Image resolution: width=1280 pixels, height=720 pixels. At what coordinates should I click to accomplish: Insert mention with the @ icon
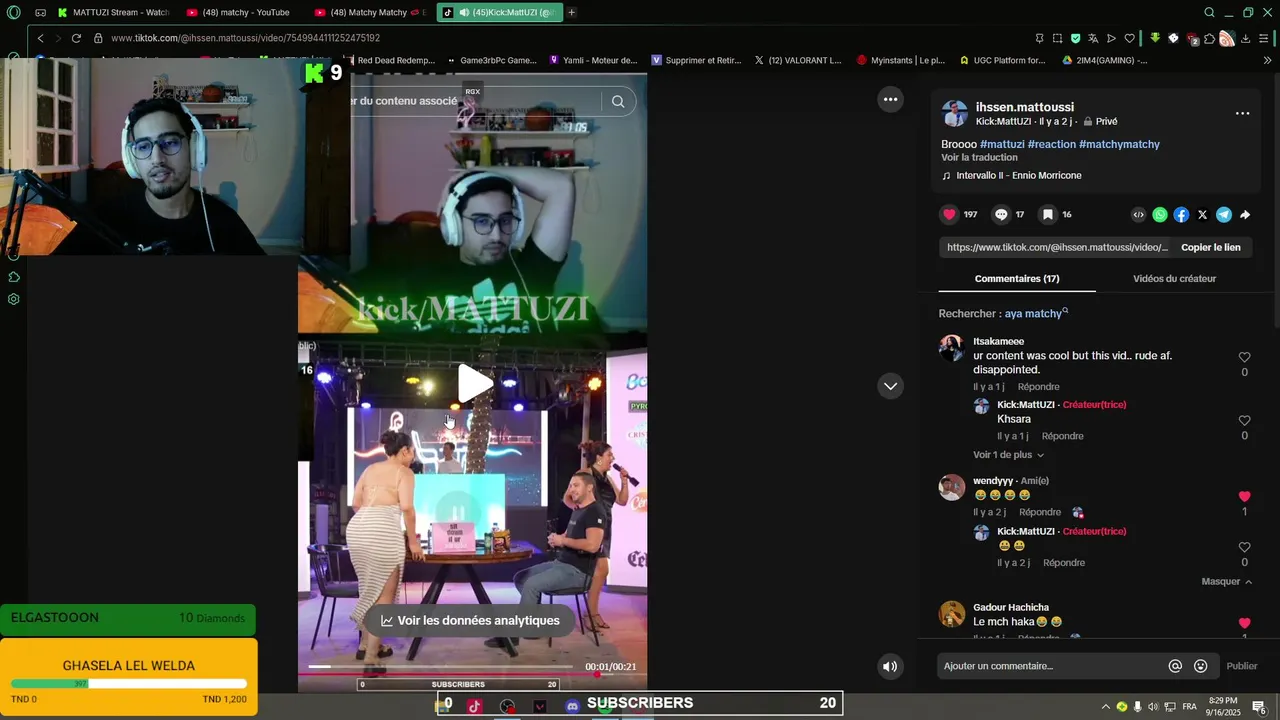pyautogui.click(x=1175, y=666)
